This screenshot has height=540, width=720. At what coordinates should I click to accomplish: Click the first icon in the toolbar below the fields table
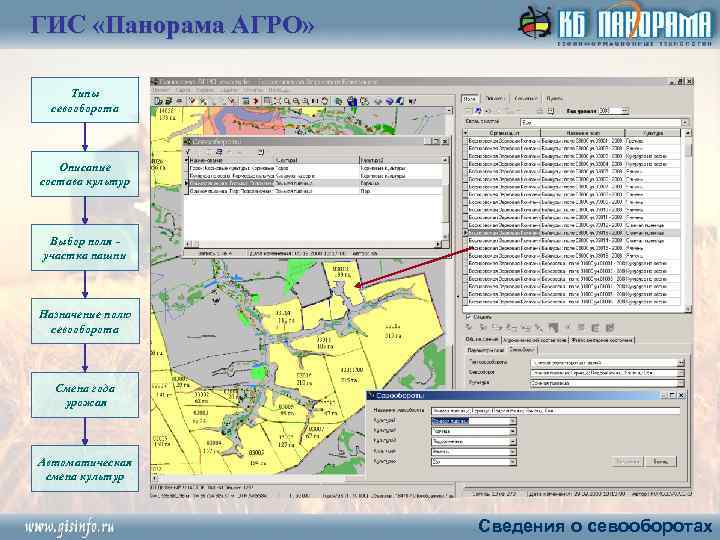click(469, 327)
